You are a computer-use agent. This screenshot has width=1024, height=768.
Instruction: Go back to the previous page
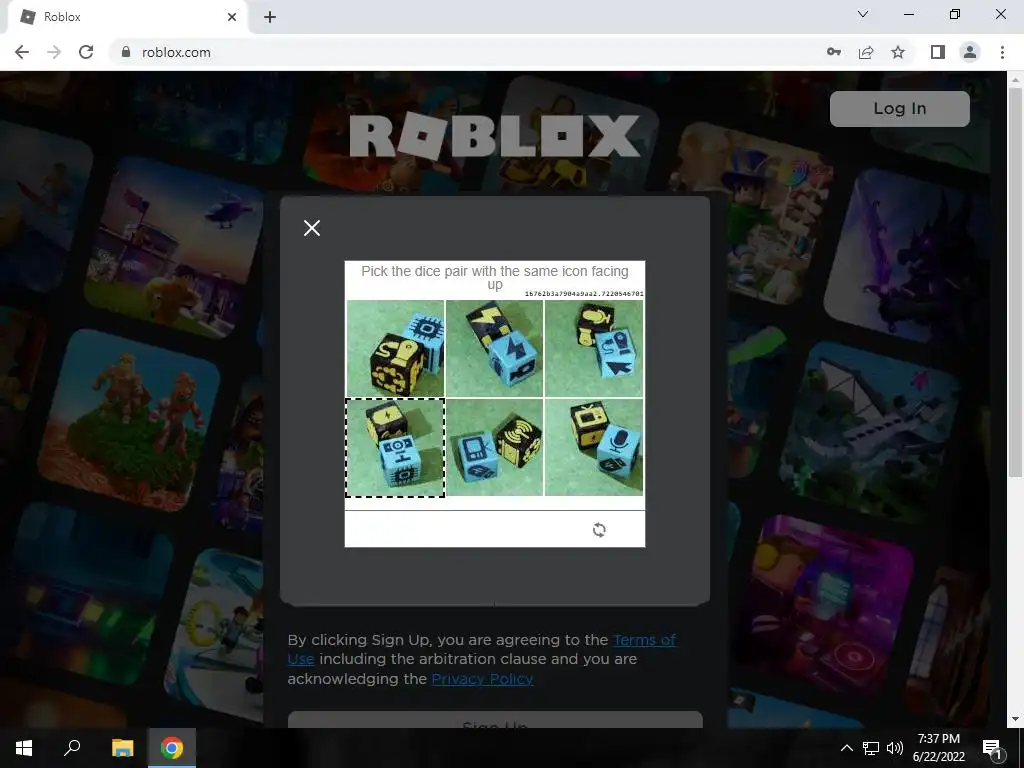[x=22, y=52]
